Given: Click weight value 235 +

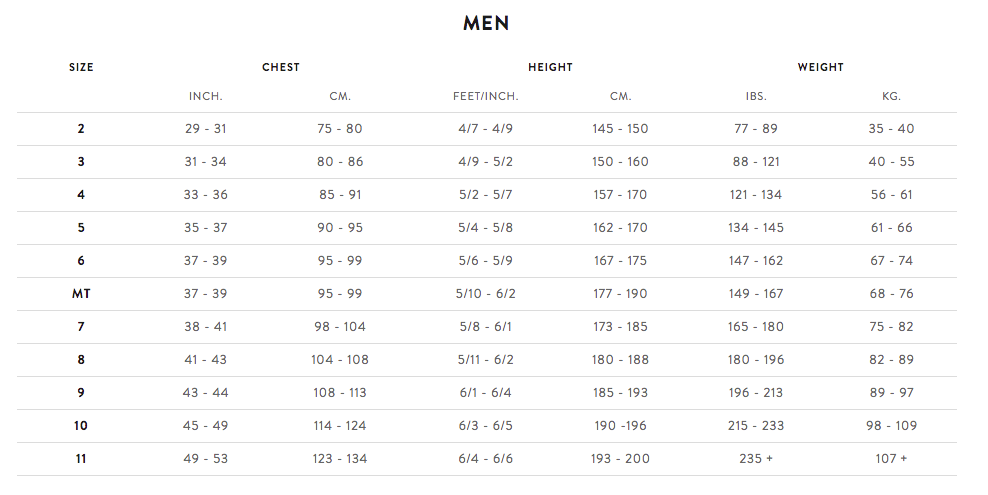Looking at the screenshot, I should [x=756, y=458].
